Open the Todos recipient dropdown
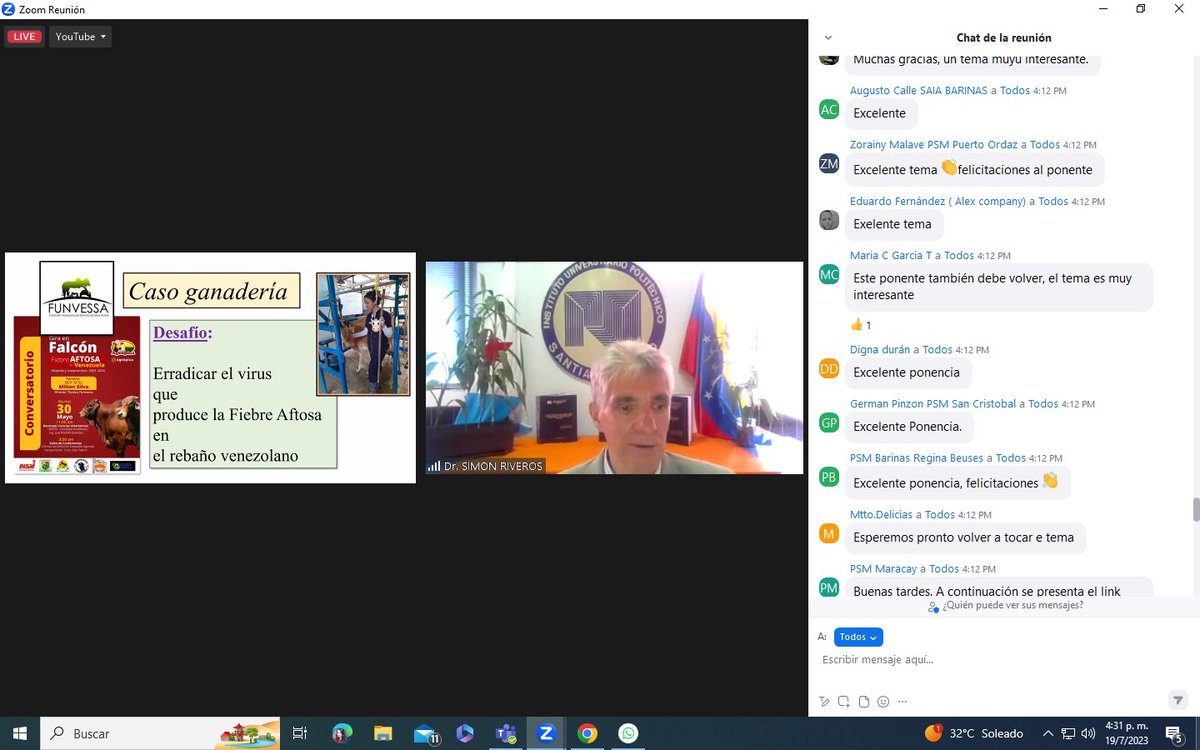 click(858, 637)
